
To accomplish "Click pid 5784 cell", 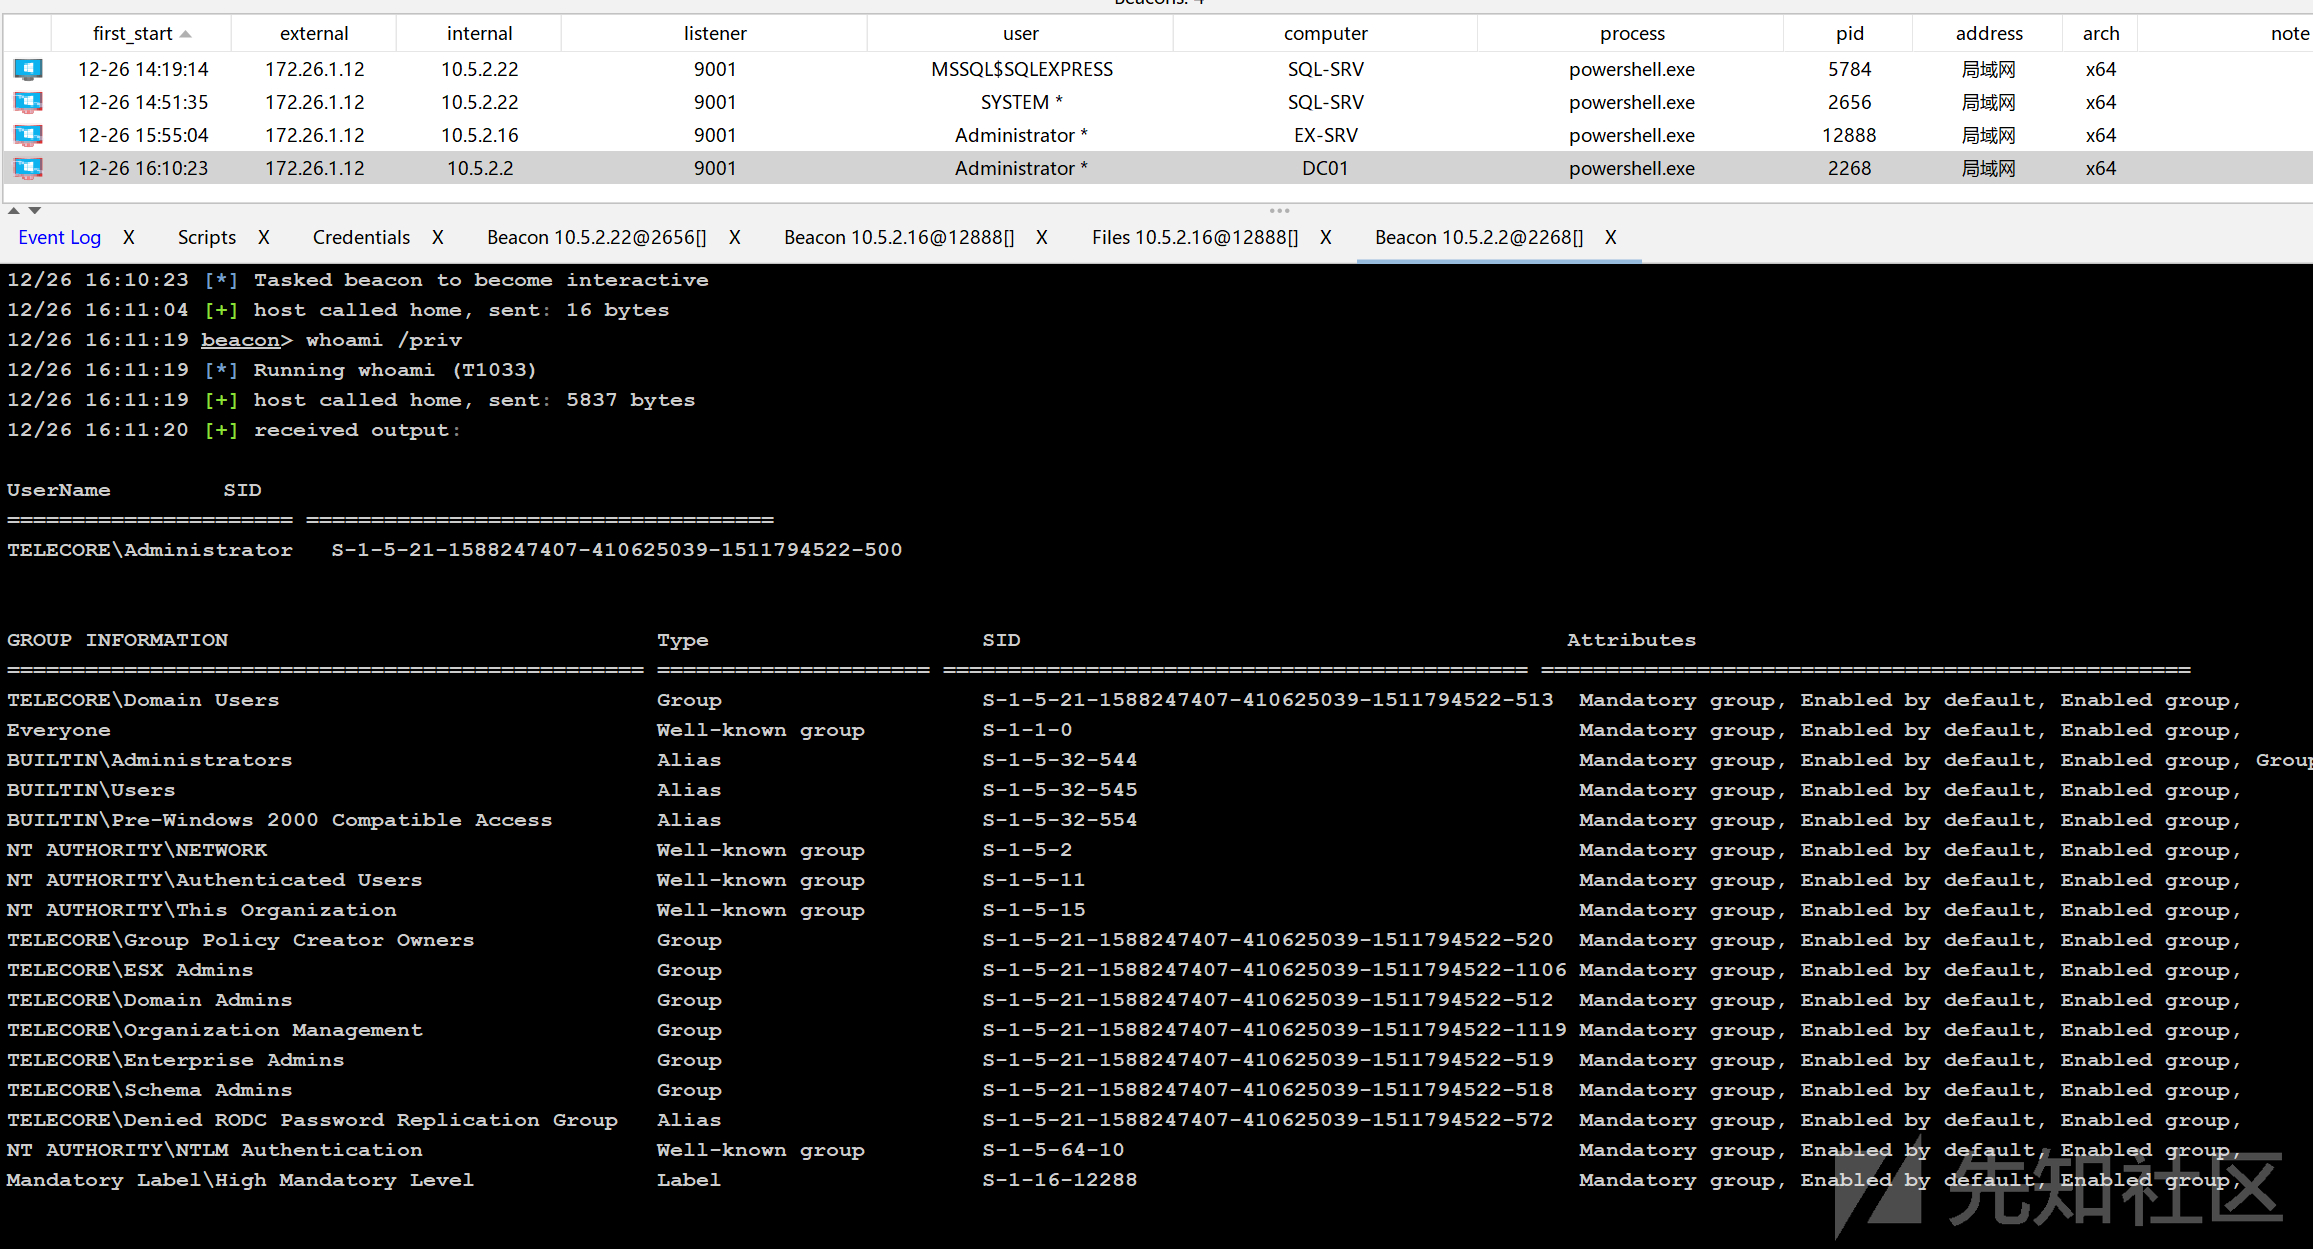I will (x=1849, y=69).
